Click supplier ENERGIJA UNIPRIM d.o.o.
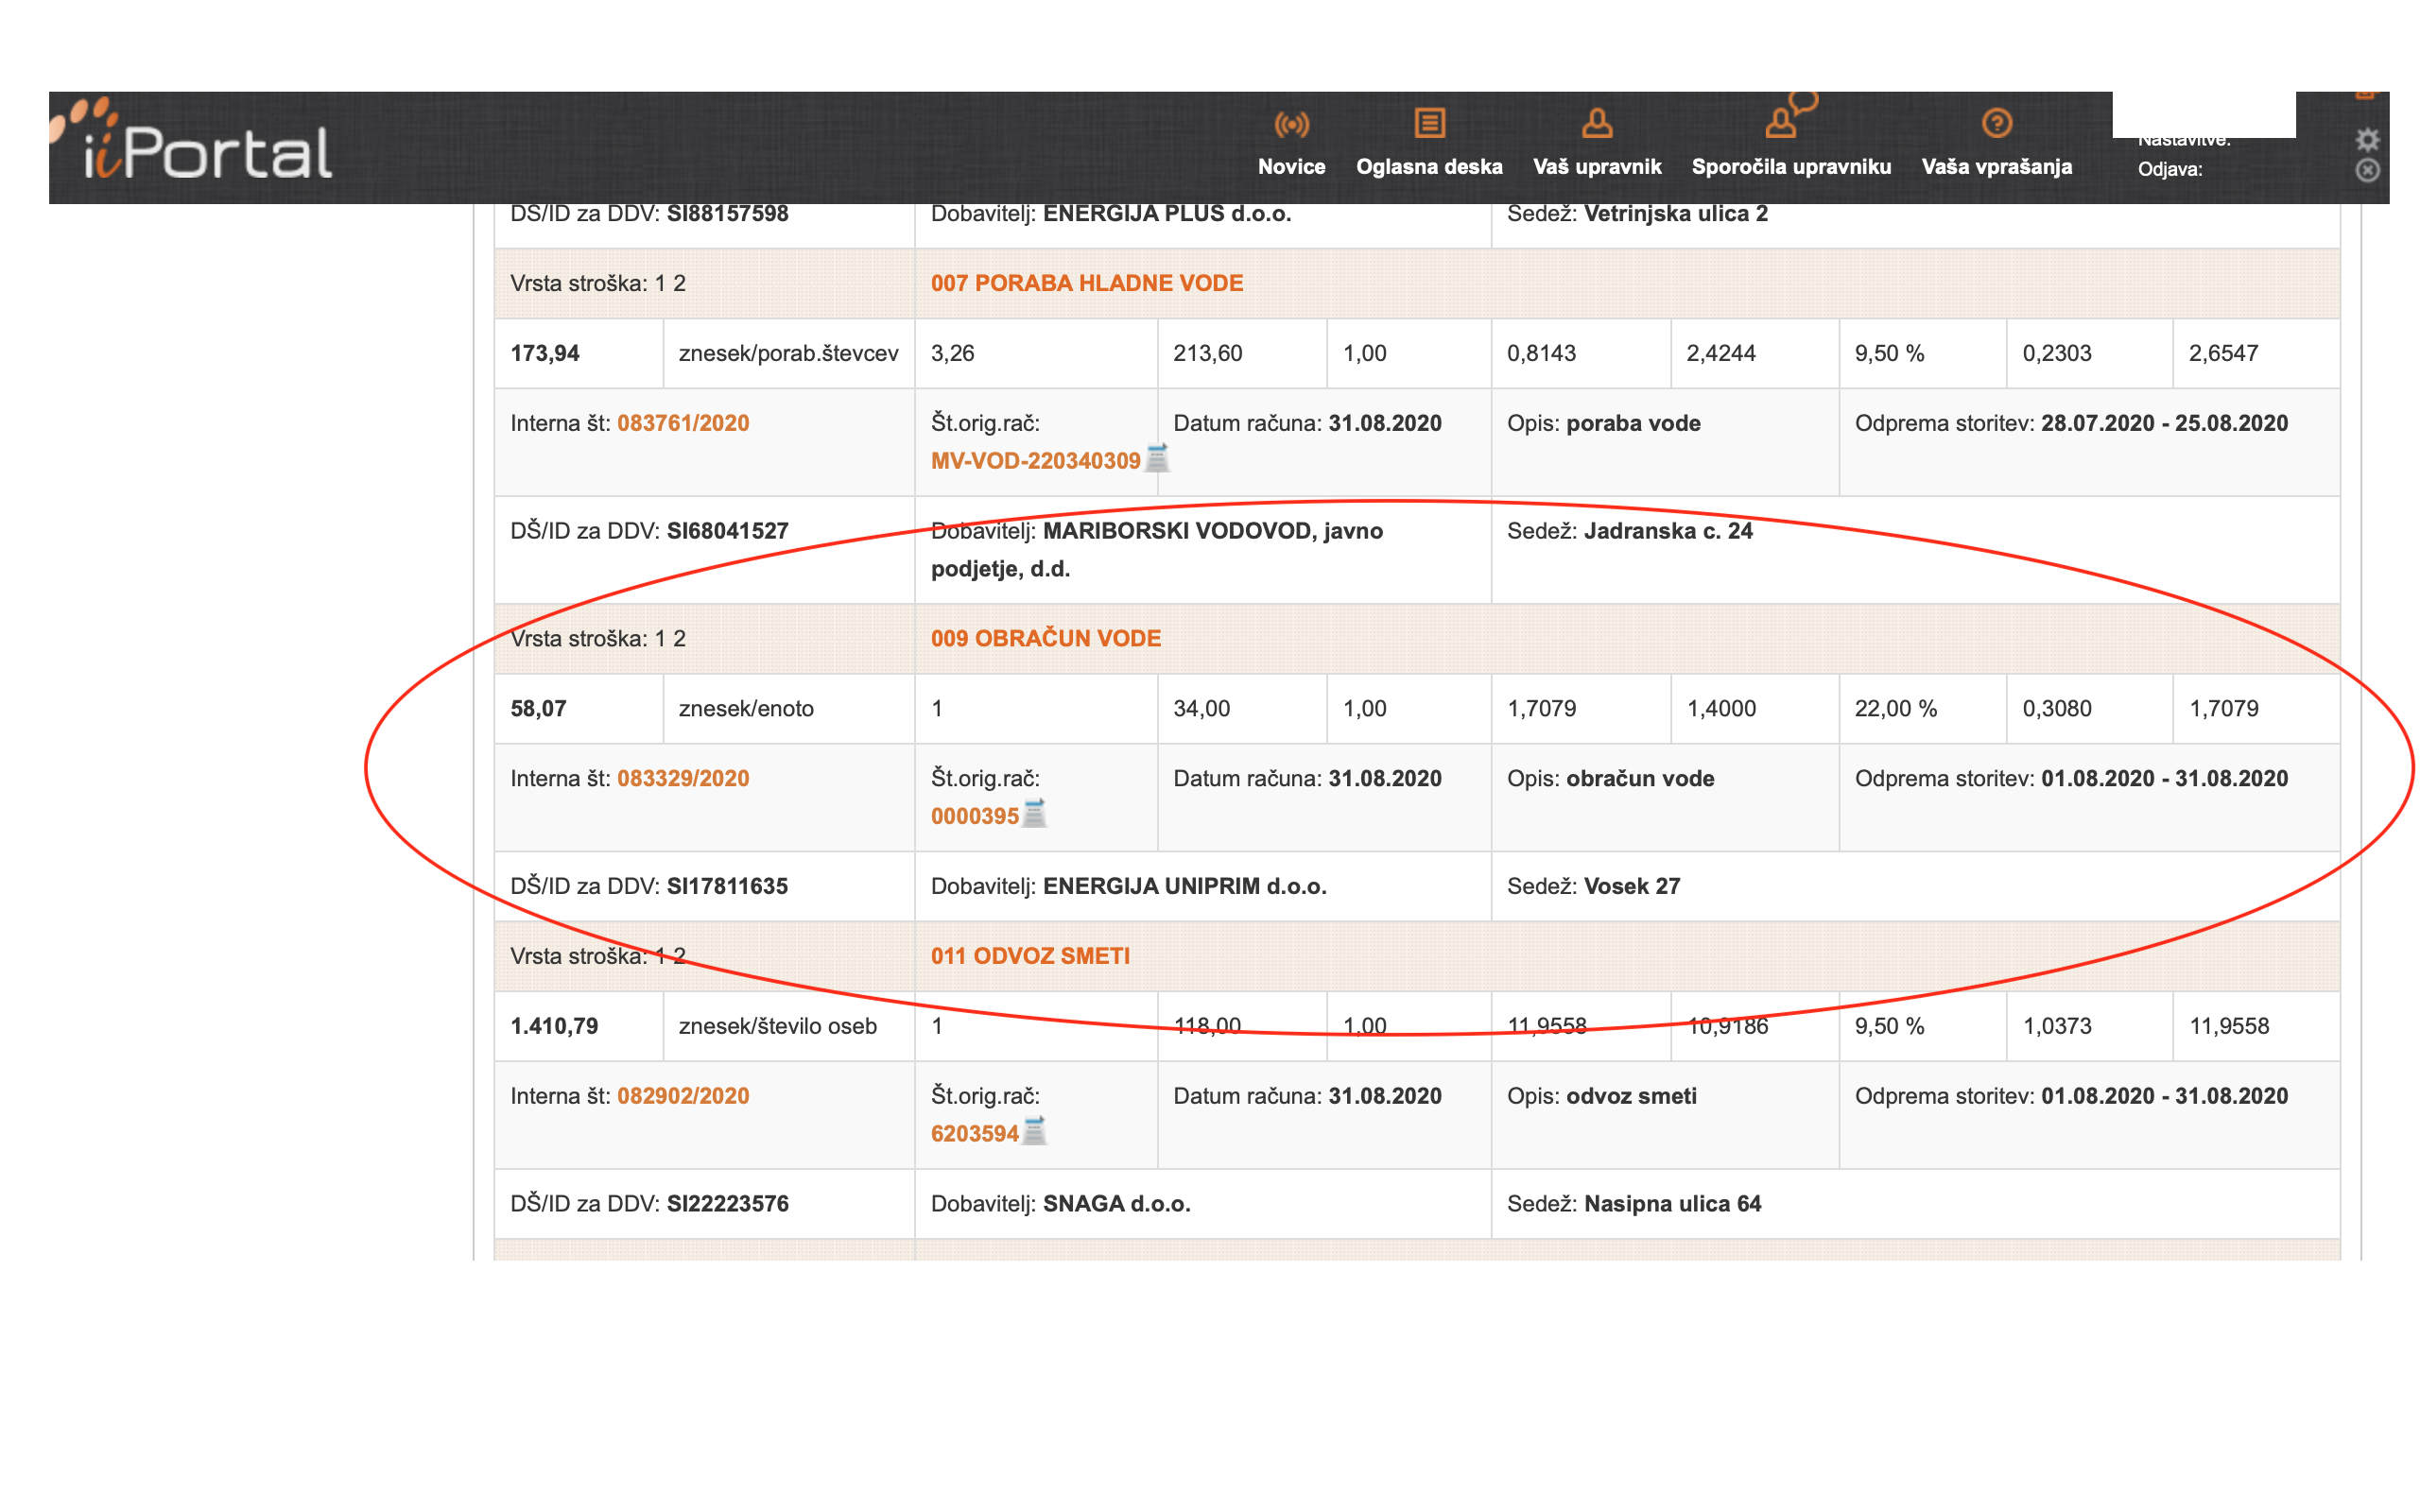This screenshot has width=2420, height=1512. point(1184,886)
